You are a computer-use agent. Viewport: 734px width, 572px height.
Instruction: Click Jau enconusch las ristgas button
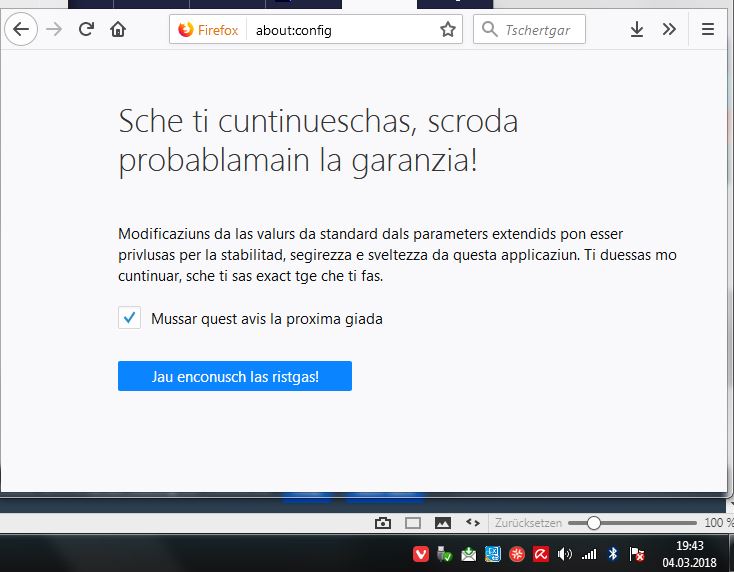point(235,376)
